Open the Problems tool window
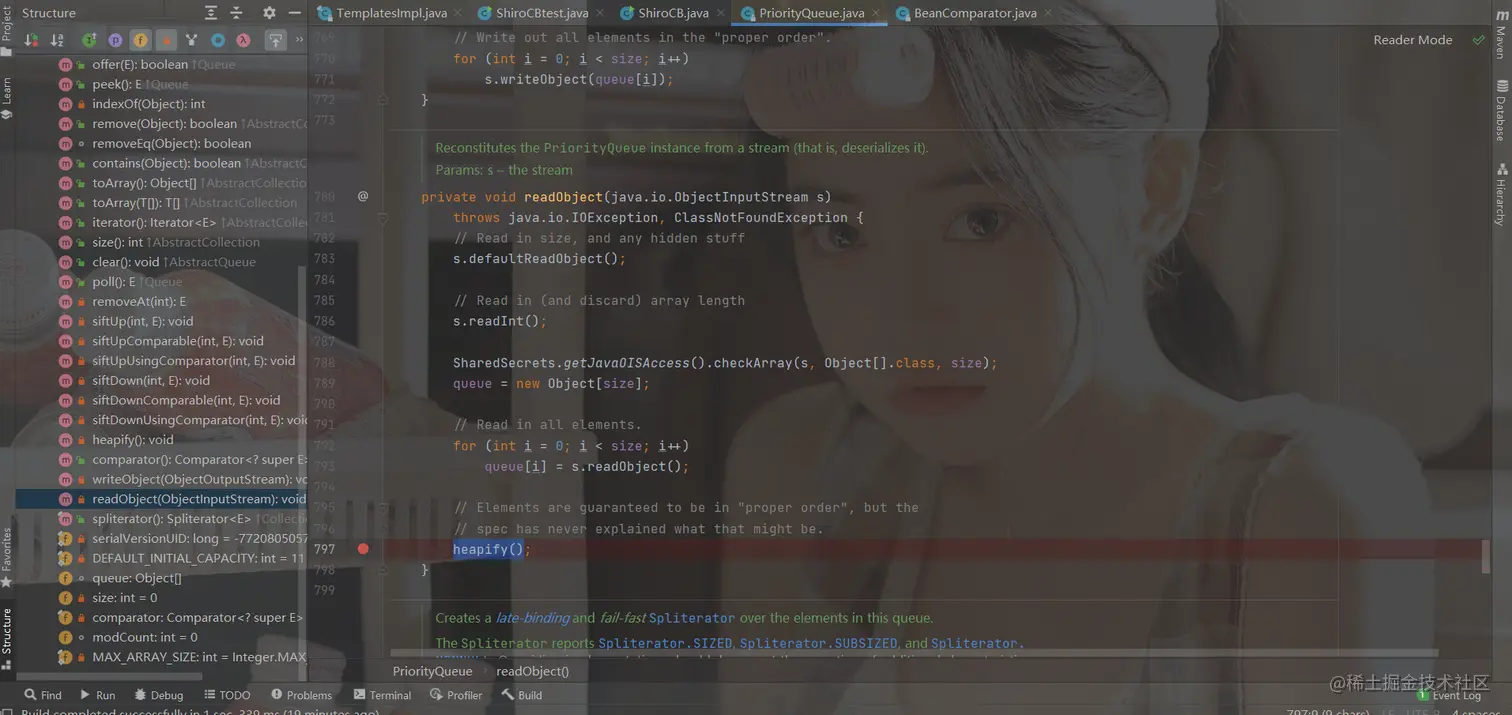Screen dimensions: 1512x715 pyautogui.click(x=301, y=695)
